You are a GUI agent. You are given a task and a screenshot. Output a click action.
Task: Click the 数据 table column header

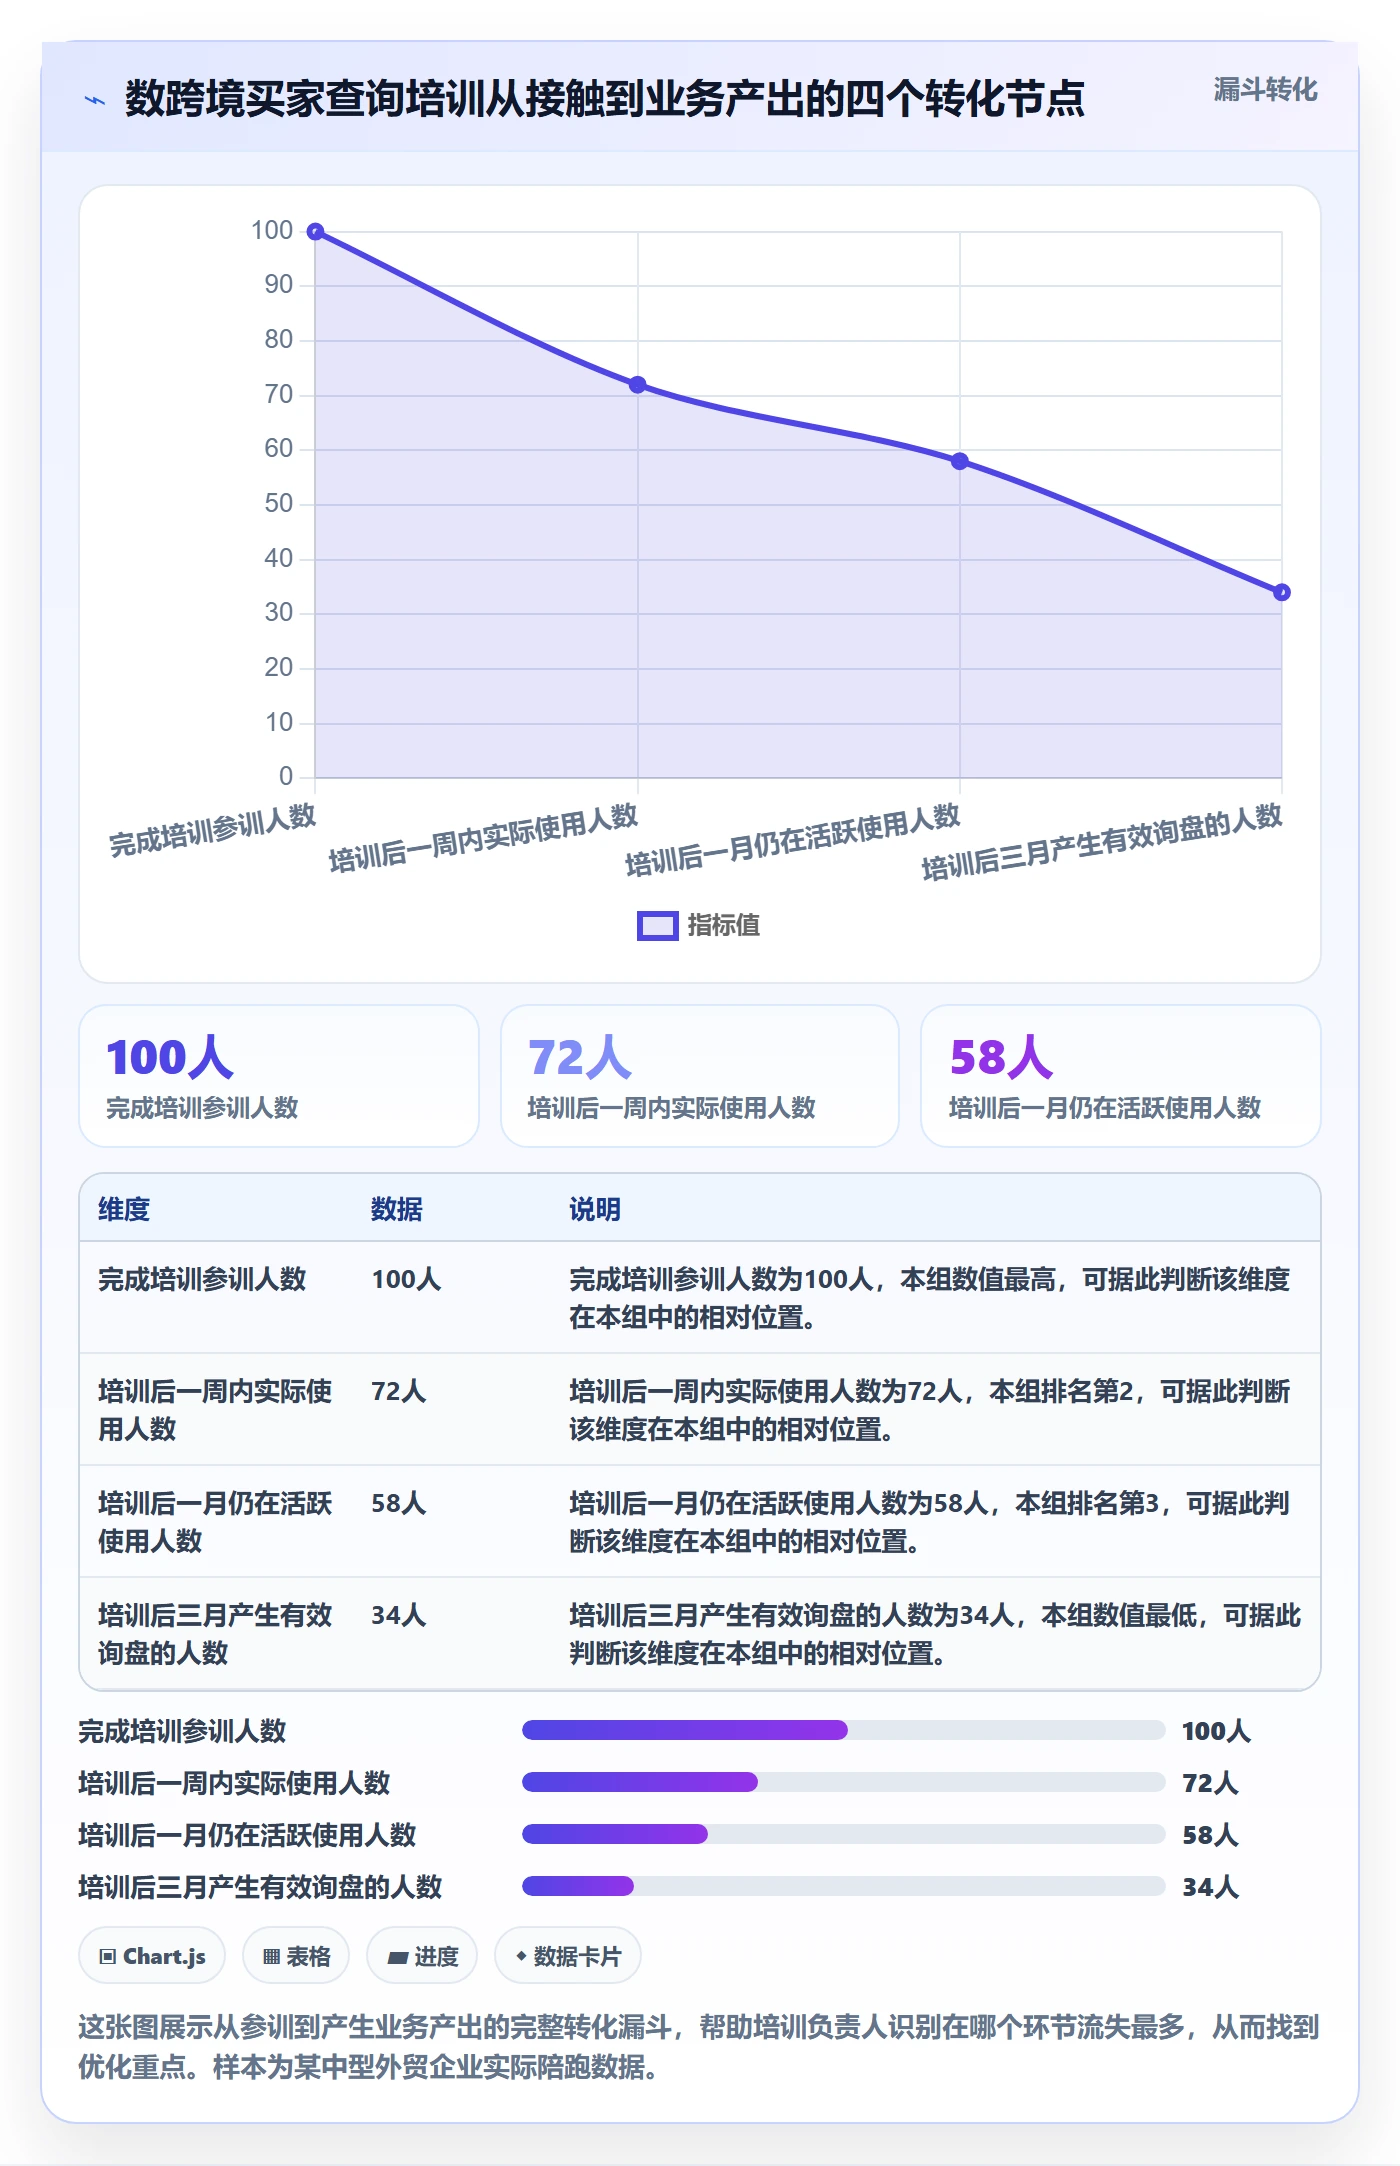pos(397,1209)
